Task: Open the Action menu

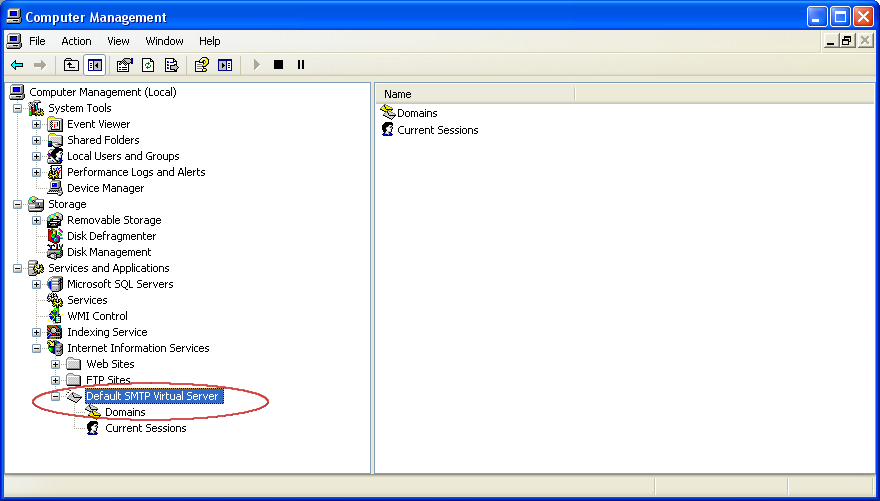Action: 76,41
